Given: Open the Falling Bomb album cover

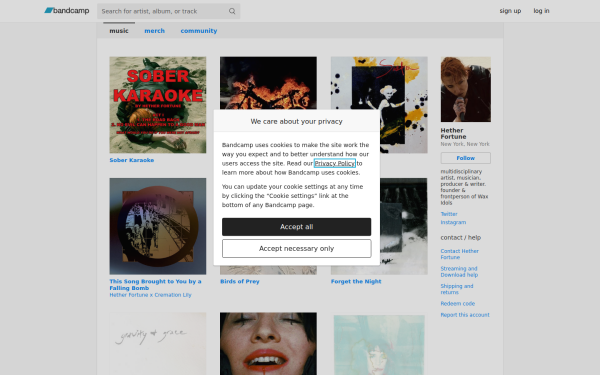Looking at the screenshot, I should click(158, 226).
